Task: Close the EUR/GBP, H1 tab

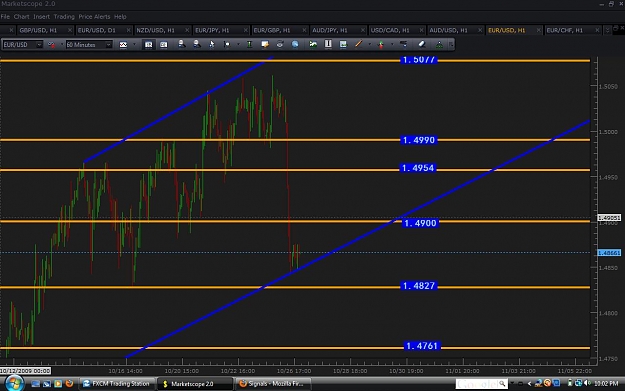Action: 304,30
